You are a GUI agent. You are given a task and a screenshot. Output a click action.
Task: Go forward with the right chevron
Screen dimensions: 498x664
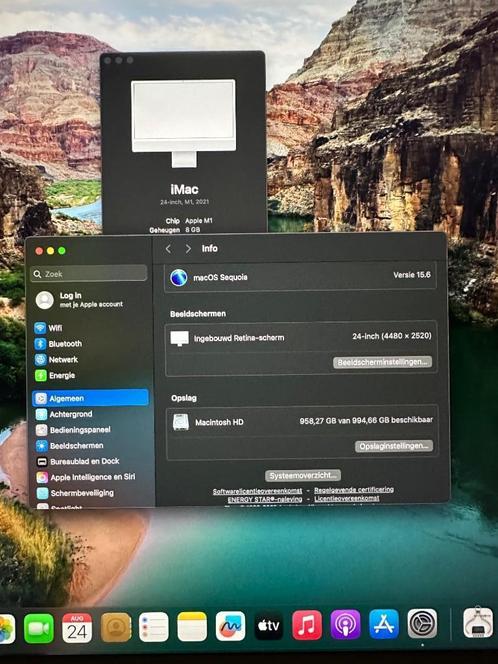(188, 249)
